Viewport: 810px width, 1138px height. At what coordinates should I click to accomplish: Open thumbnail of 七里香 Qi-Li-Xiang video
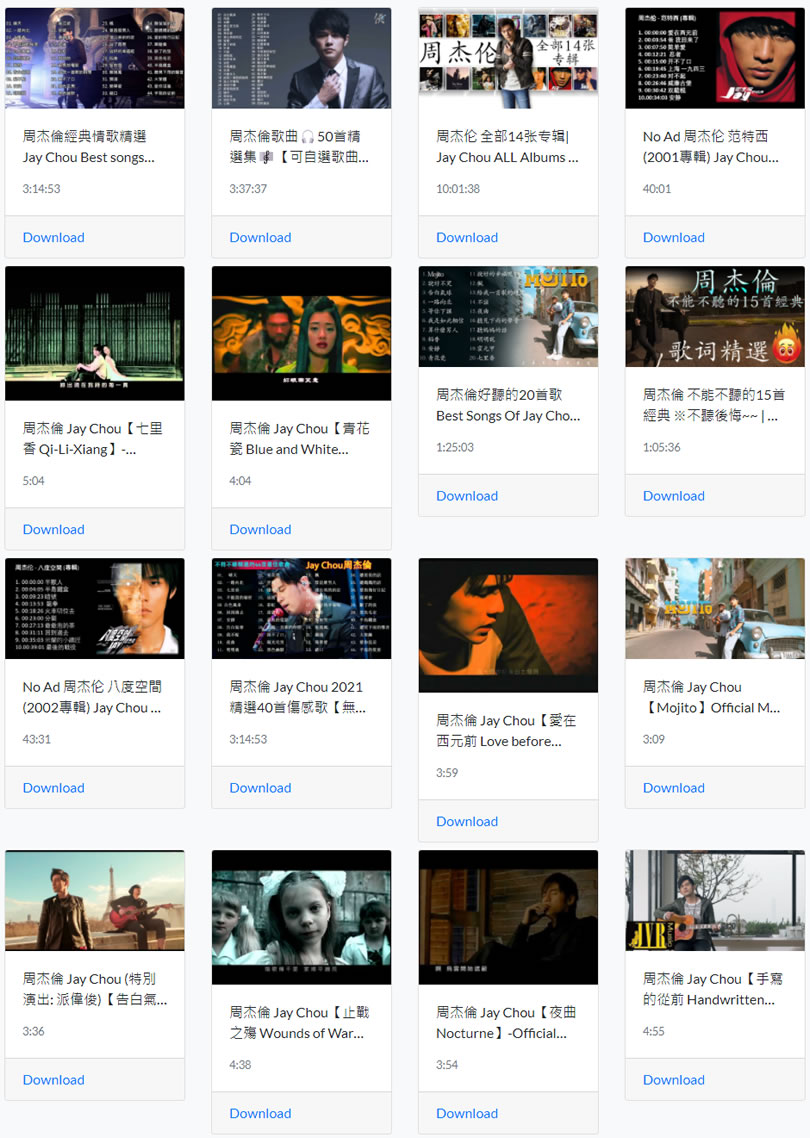[94, 333]
